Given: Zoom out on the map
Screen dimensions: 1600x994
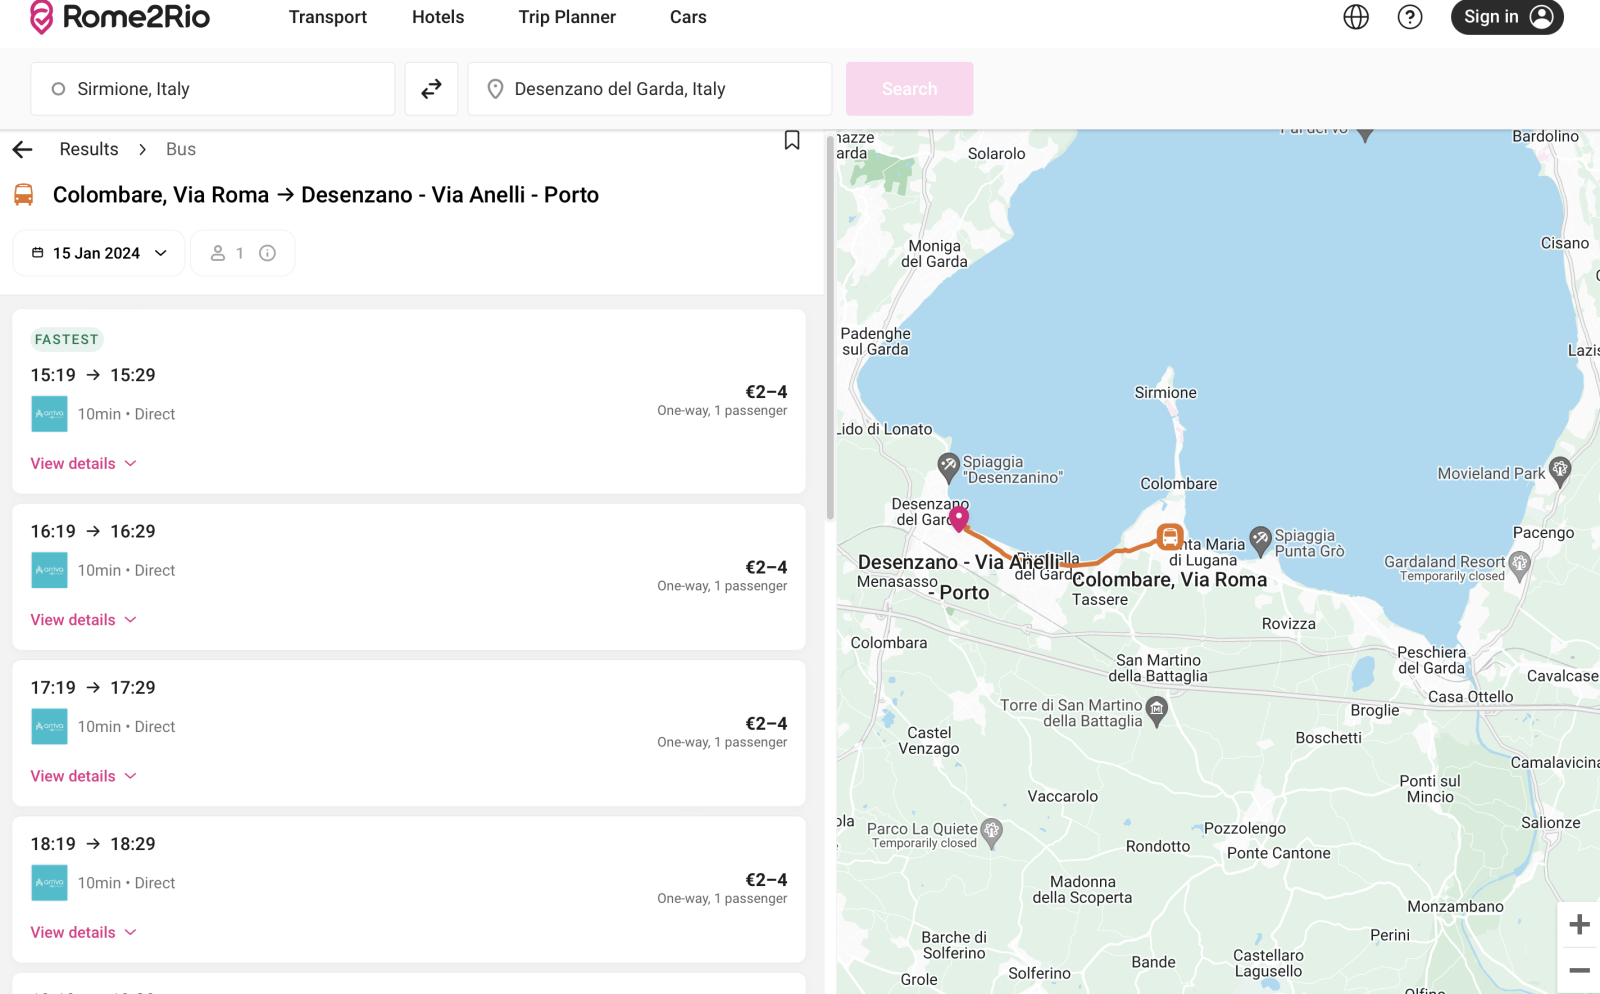Looking at the screenshot, I should 1579,970.
